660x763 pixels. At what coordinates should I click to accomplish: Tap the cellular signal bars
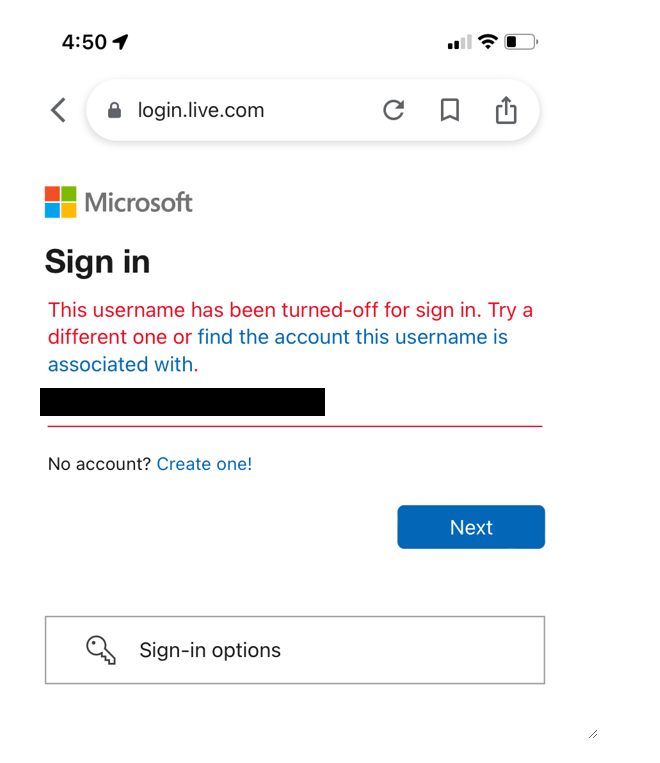point(459,42)
